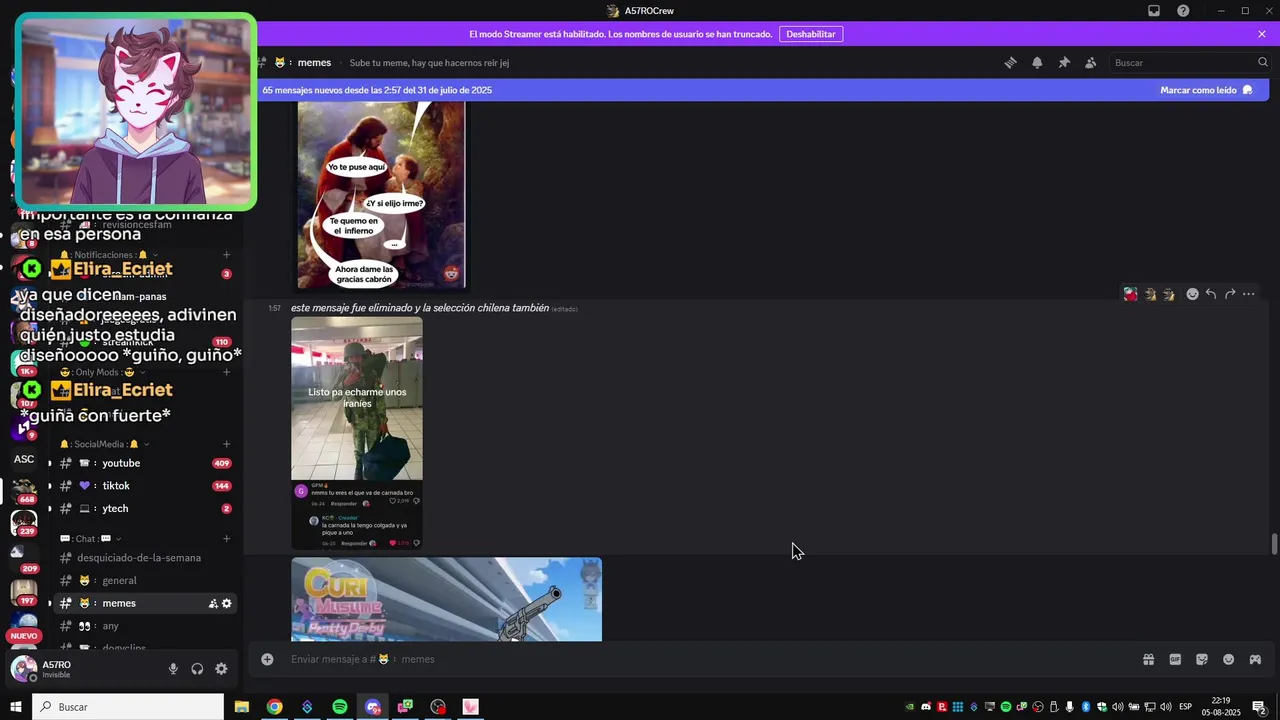Open server with 197 badge
The image size is (1280, 720).
(x=24, y=592)
